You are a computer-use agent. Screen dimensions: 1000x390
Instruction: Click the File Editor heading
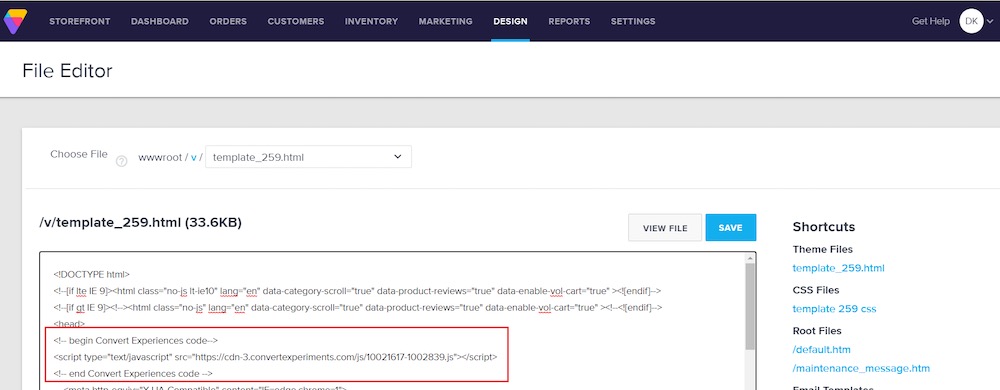point(67,71)
